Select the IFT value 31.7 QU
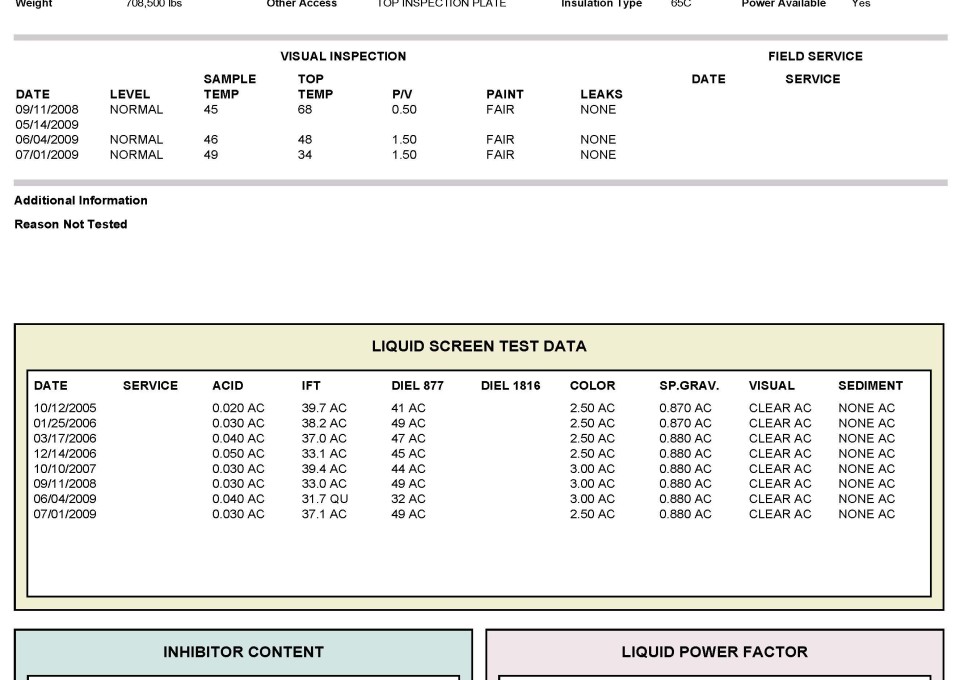Screen dimensions: 960x680 [324, 499]
